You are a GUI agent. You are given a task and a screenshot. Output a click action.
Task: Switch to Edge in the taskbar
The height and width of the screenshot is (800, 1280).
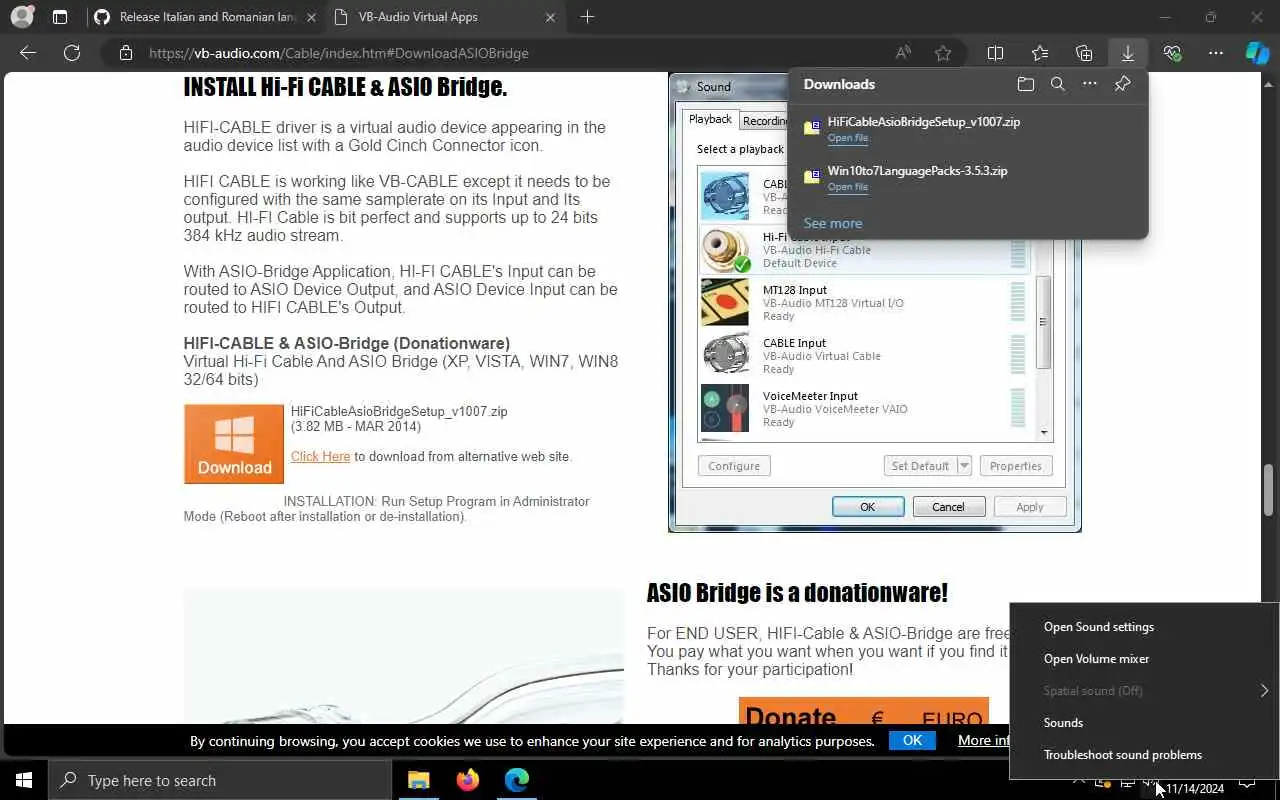click(x=516, y=780)
